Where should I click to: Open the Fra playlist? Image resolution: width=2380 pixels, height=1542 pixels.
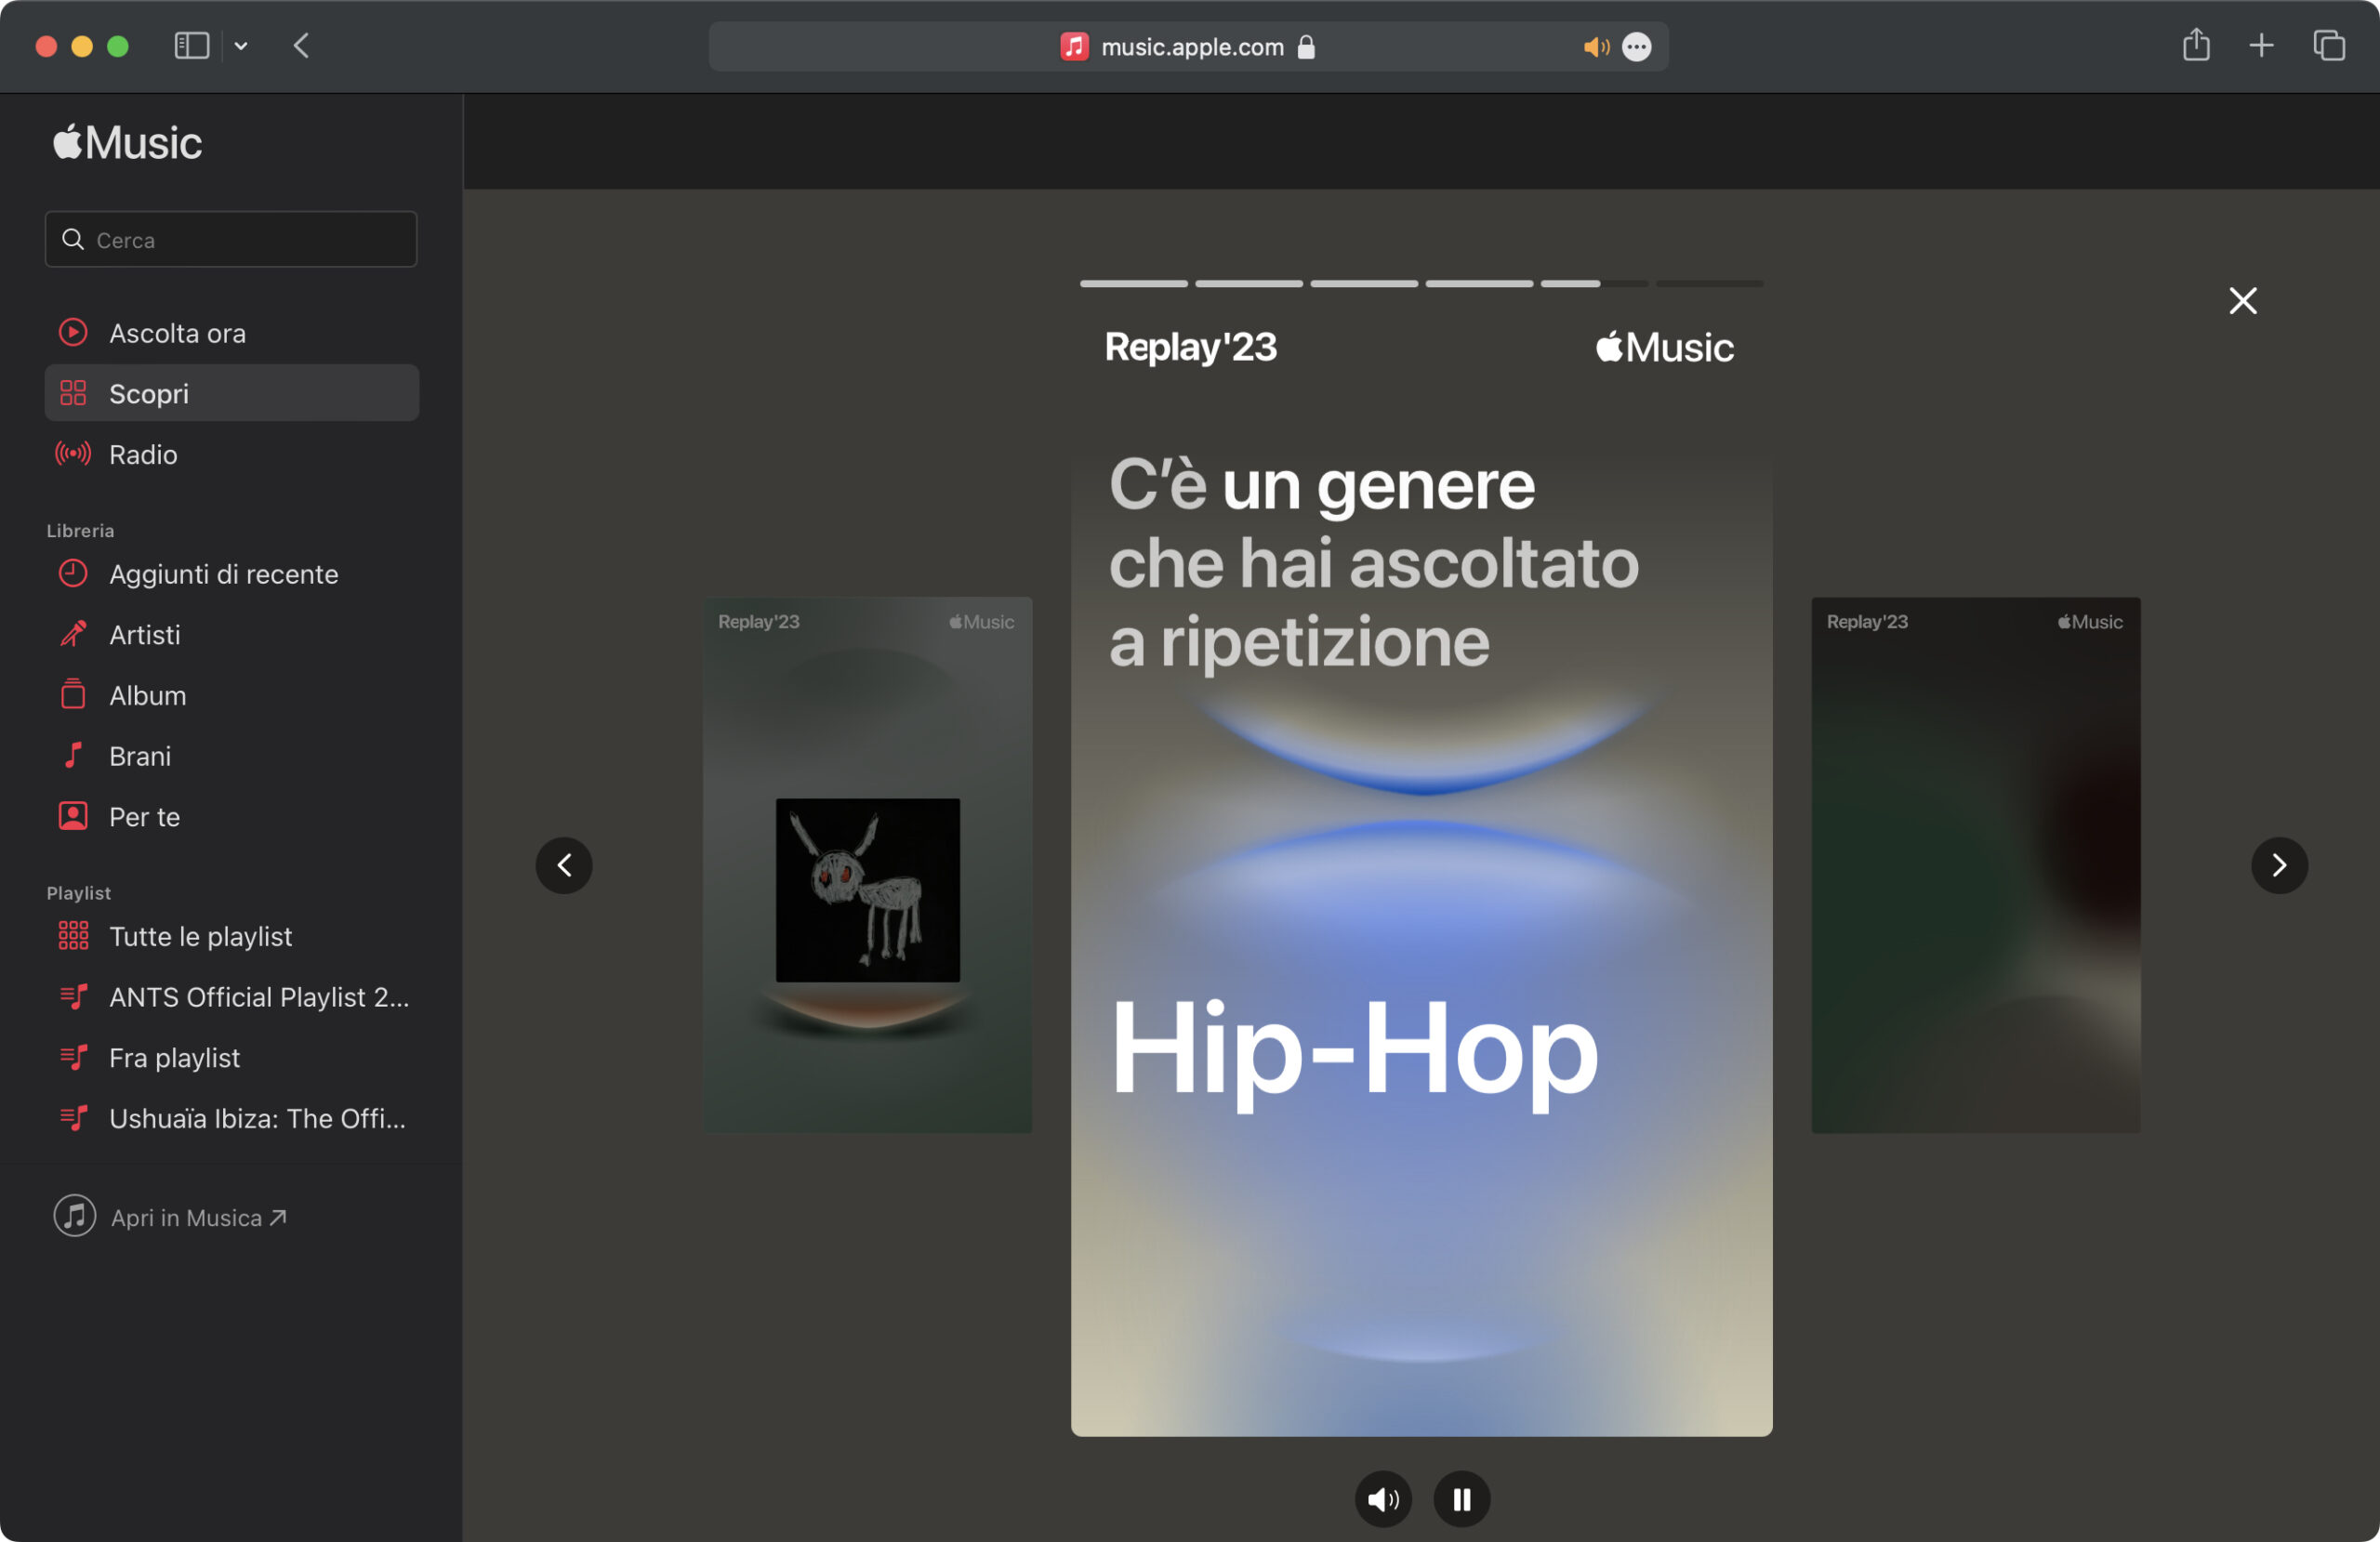(x=231, y=1058)
